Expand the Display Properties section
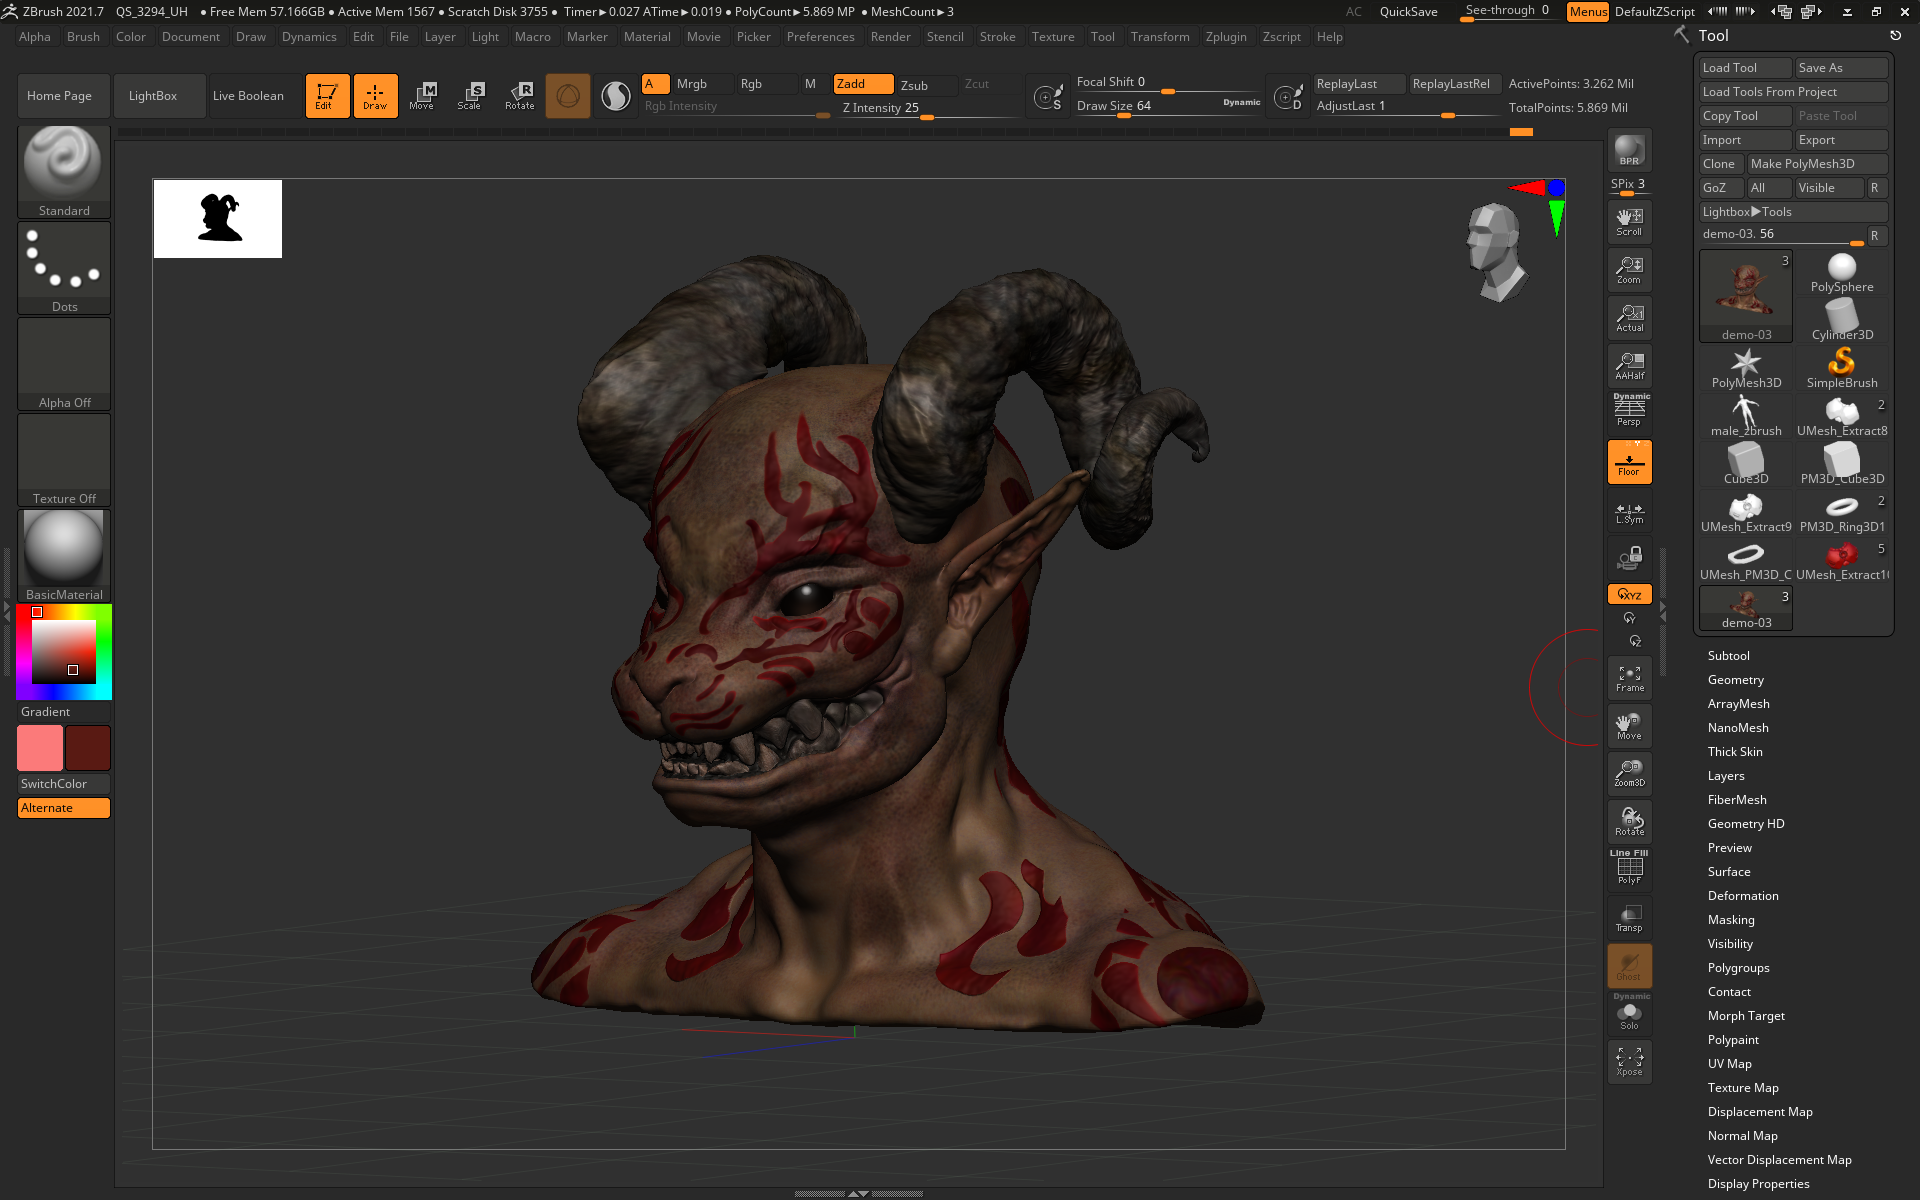1920x1200 pixels. pyautogui.click(x=1758, y=1184)
